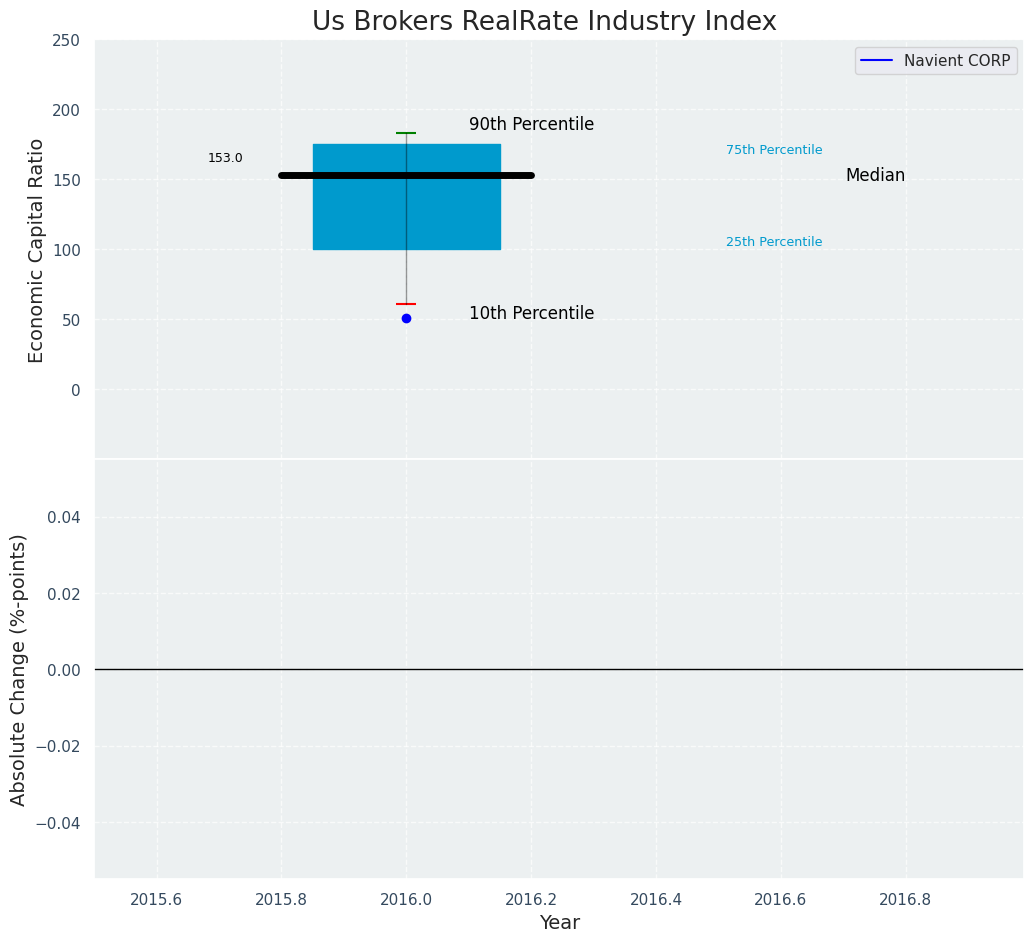Click the Year x-axis label
1034x942 pixels.
(559, 922)
